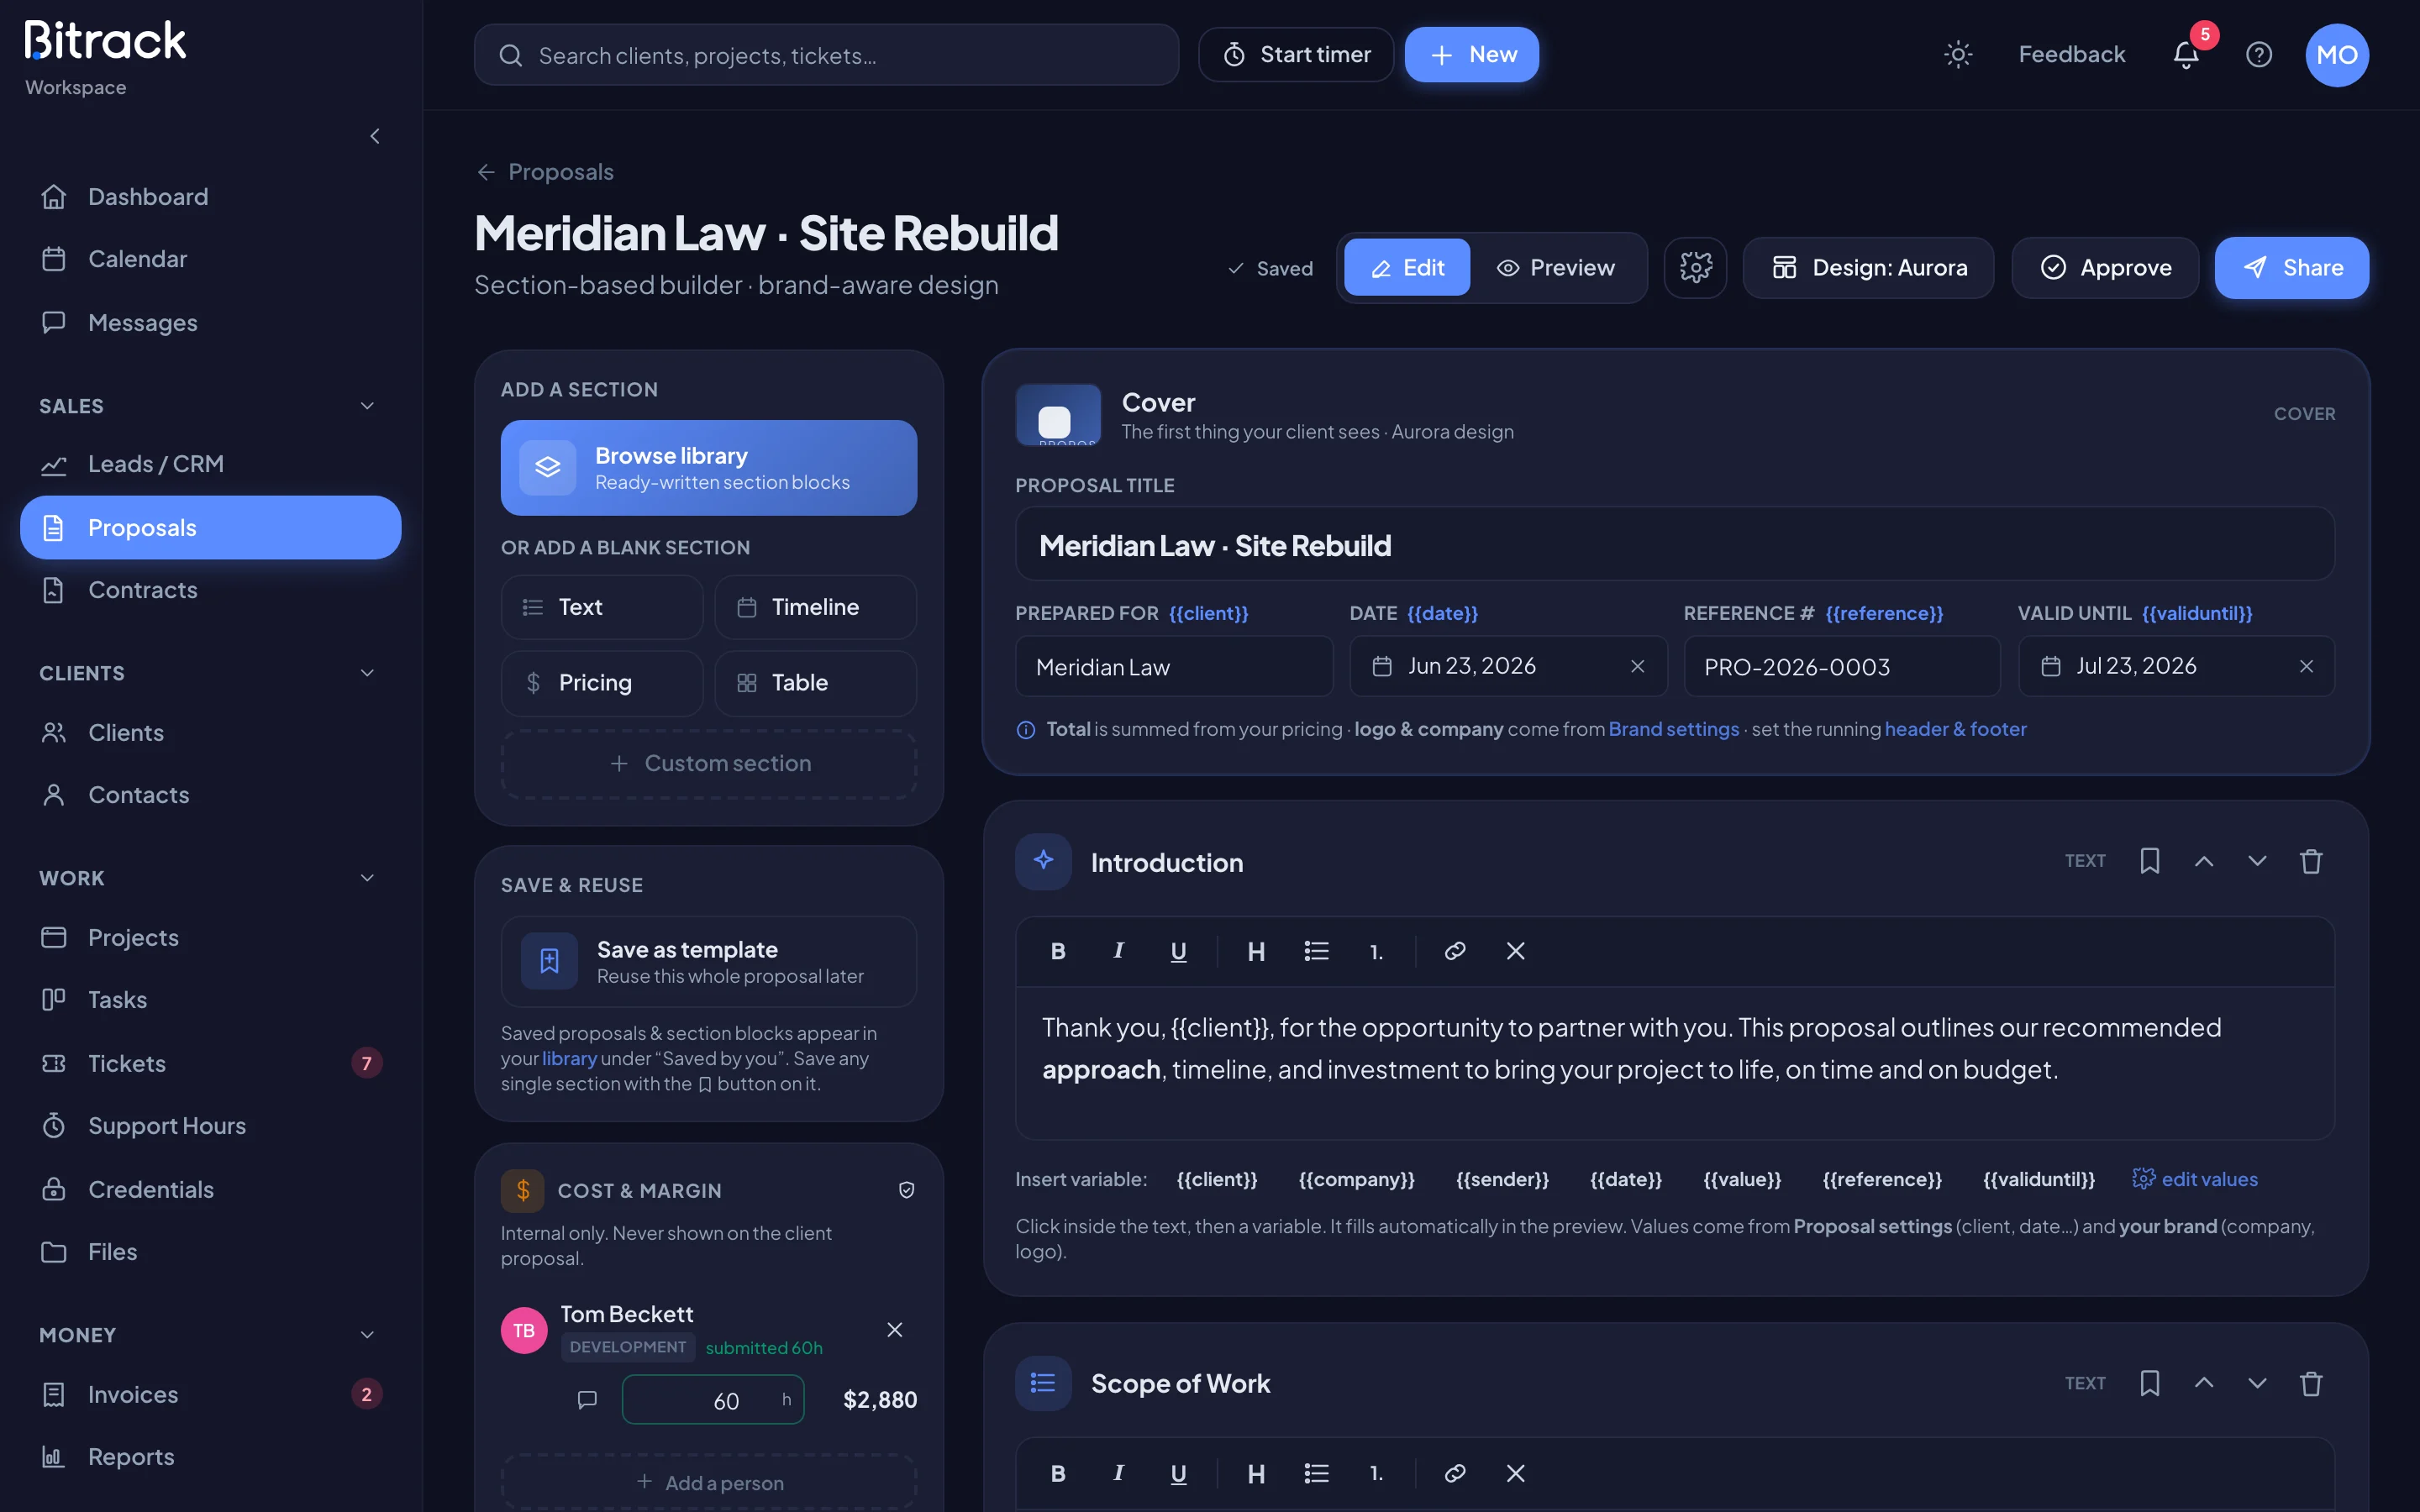Open the Design: Aurora picker

click(1868, 267)
